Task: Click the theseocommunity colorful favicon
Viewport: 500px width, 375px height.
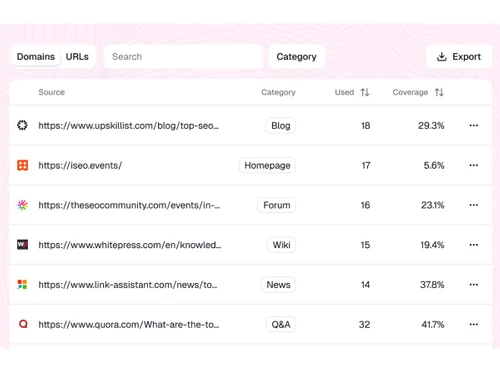Action: 22,205
